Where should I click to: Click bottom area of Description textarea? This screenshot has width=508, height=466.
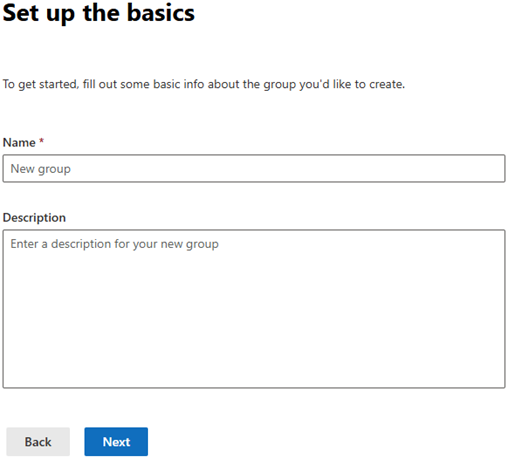tap(254, 373)
